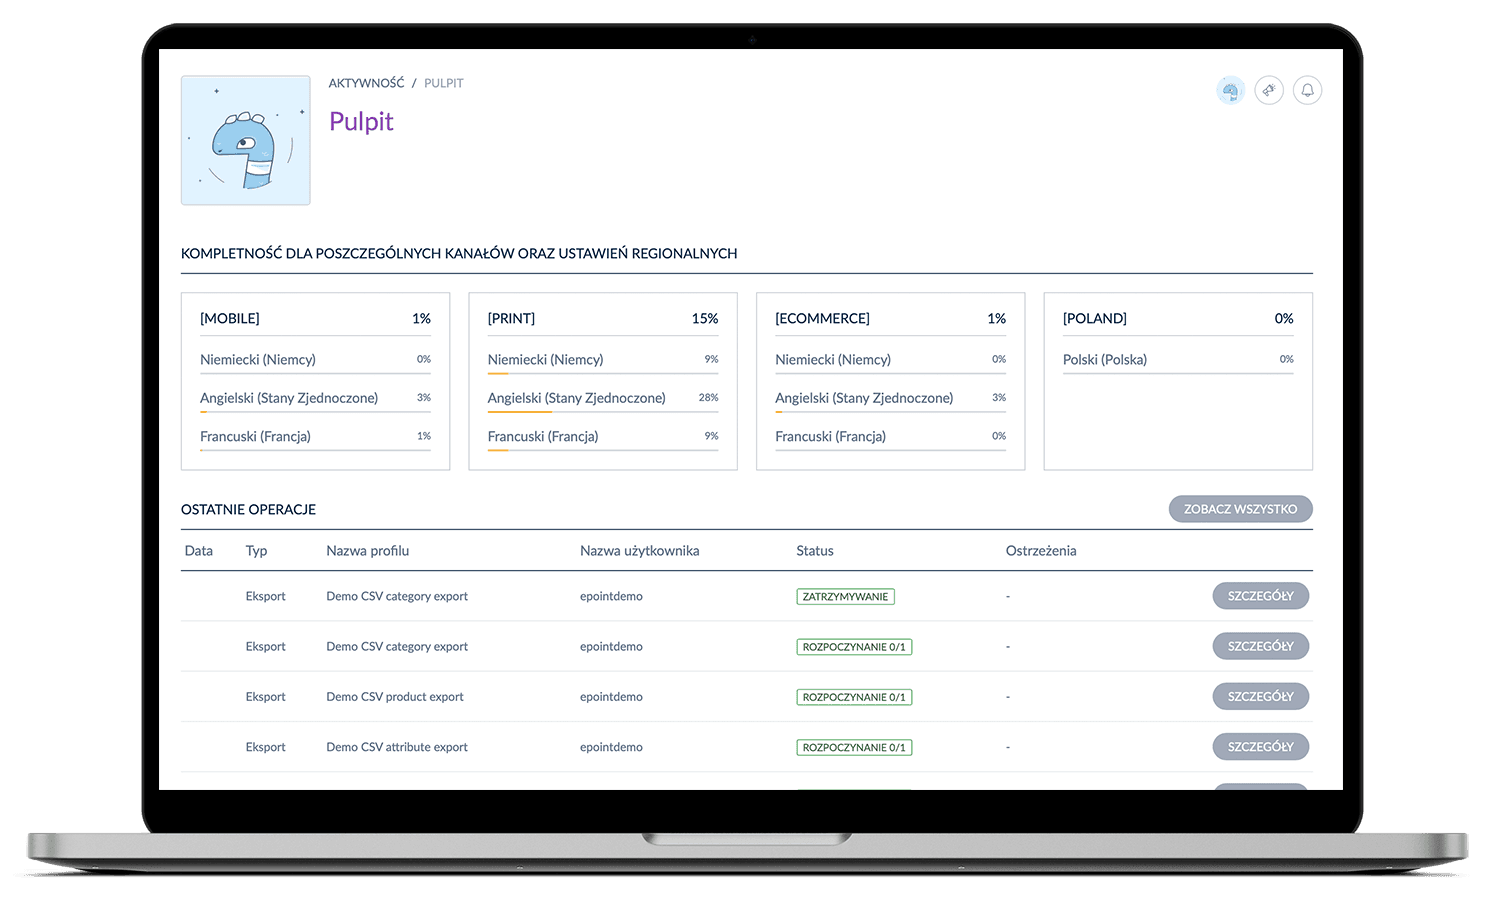
Task: Click the Print channel Angielski progress bar
Action: (602, 412)
